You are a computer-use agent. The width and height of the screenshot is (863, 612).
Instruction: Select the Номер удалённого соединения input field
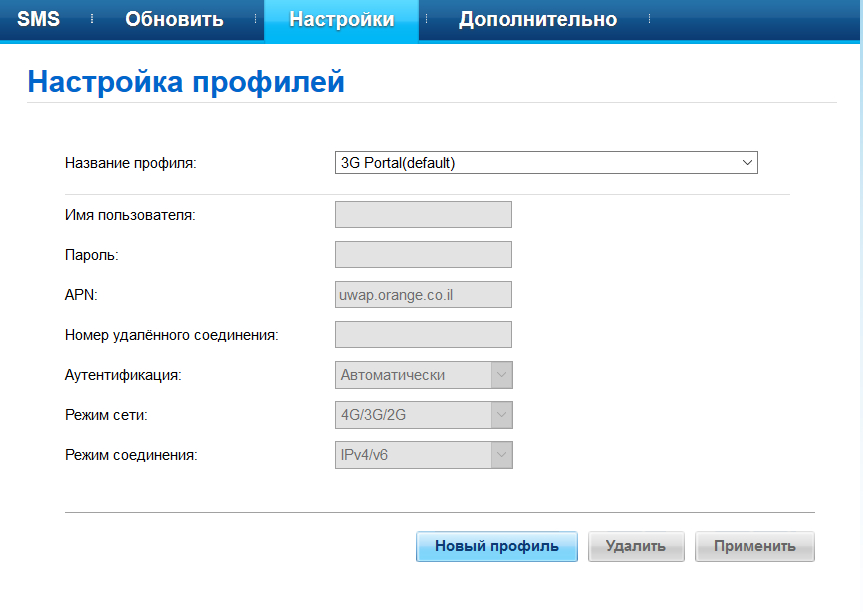tap(423, 335)
